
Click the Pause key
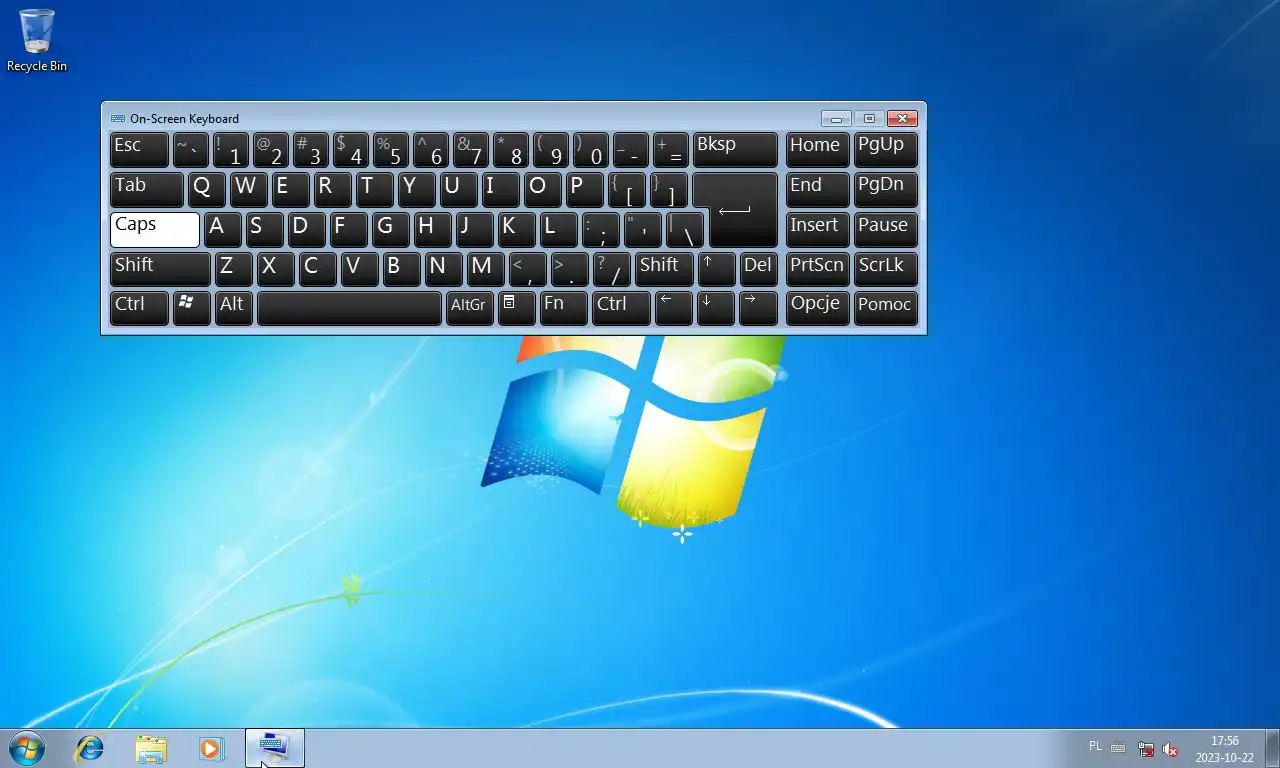[x=886, y=229]
